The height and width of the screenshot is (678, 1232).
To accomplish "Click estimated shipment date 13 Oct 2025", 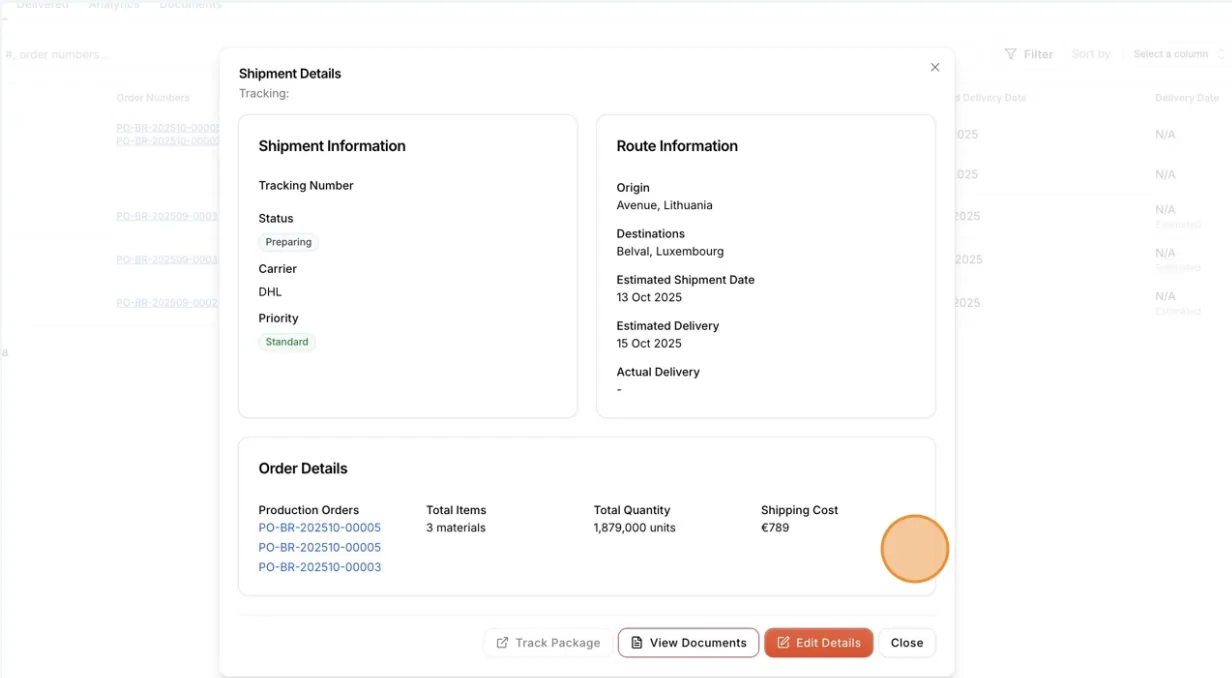I will point(649,297).
